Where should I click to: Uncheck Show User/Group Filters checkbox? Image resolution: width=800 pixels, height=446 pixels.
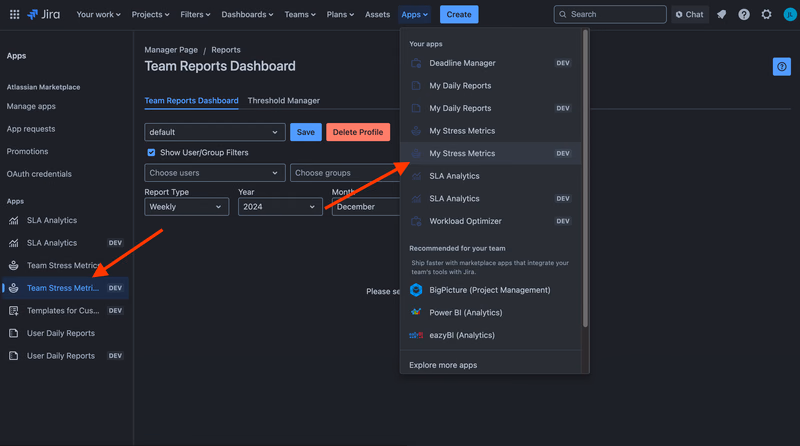click(x=151, y=153)
